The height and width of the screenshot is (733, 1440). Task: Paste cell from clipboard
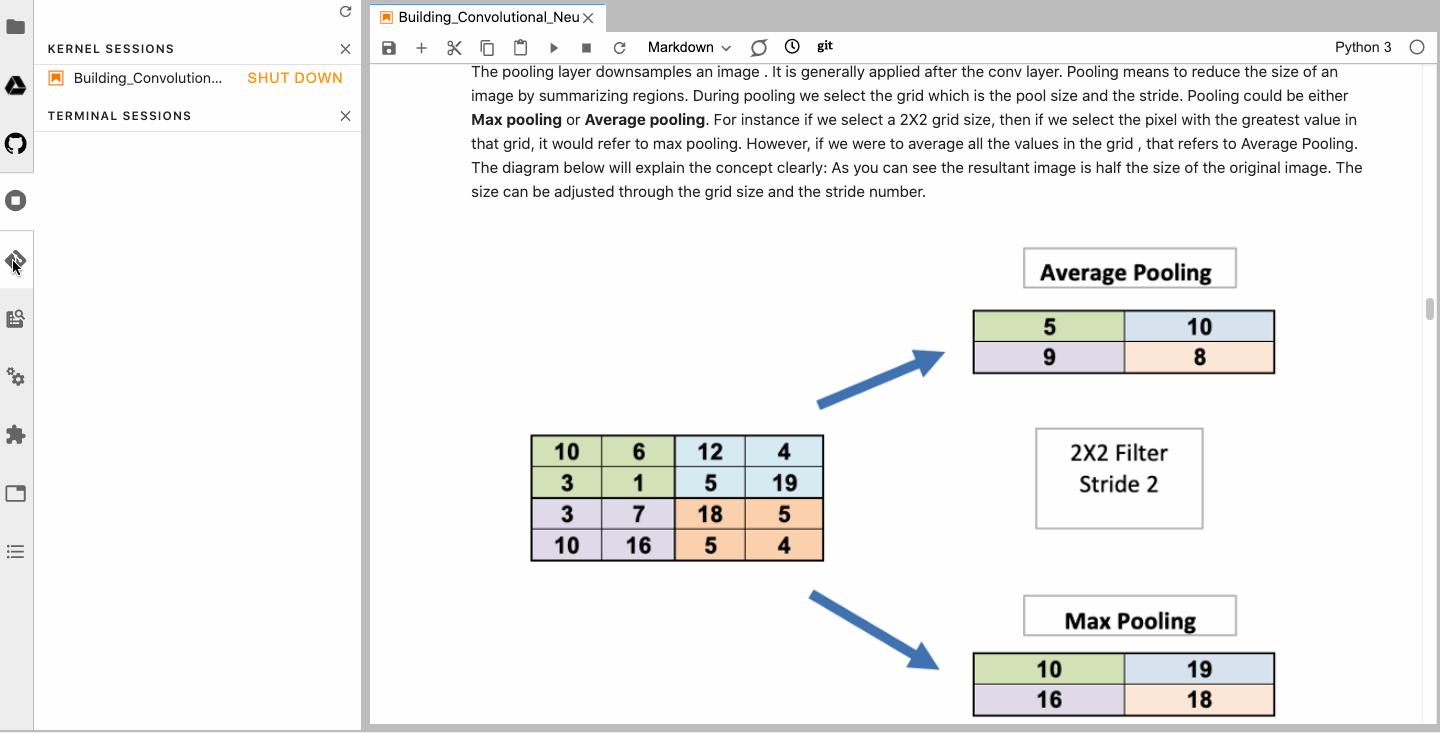coord(520,47)
